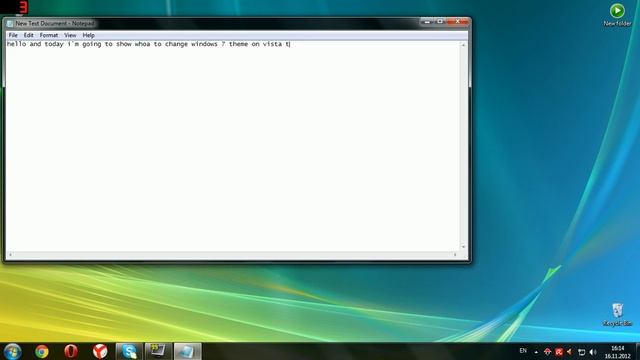This screenshot has height=360, width=640.
Task: Minimize the Notepad window
Action: click(427, 22)
